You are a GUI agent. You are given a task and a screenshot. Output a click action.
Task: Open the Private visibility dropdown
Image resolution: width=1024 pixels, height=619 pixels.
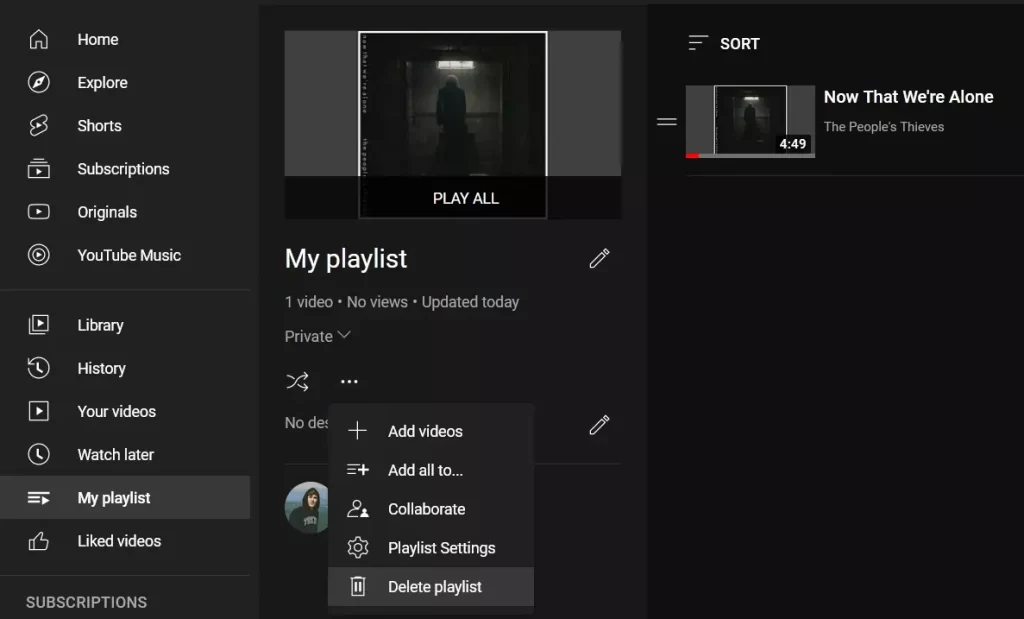(x=318, y=336)
